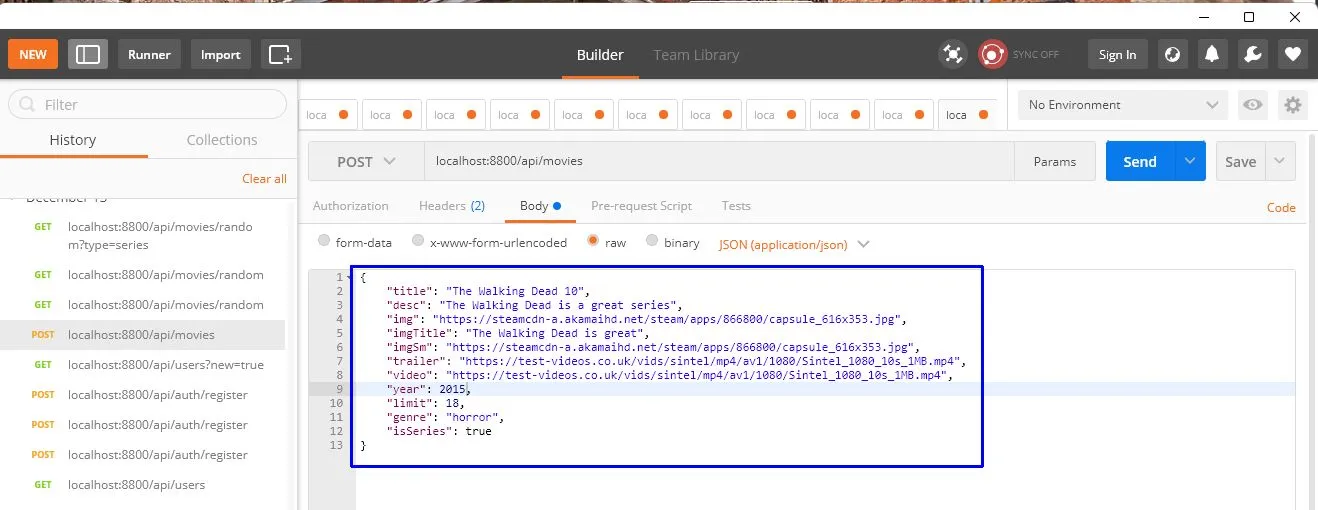
Task: Switch to the Team Library tab
Action: tap(696, 55)
